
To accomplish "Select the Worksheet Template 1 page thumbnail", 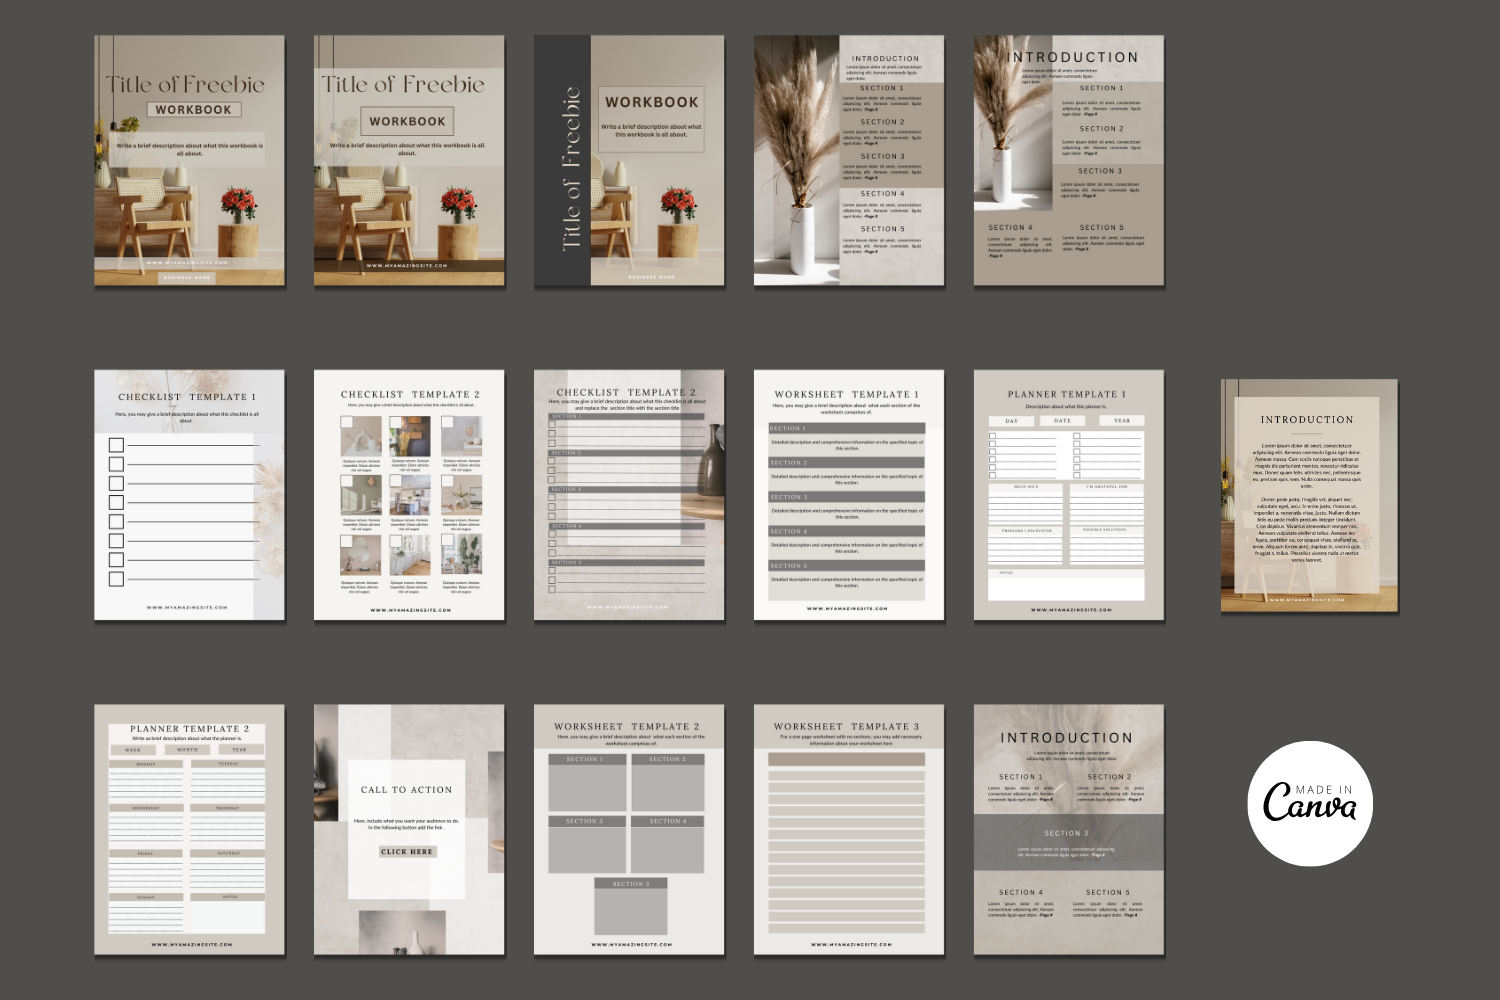I will [x=849, y=495].
